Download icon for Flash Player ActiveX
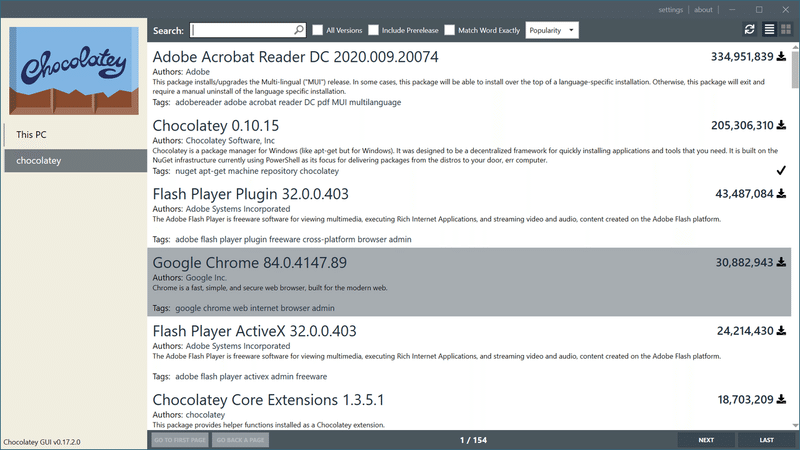The height and width of the screenshot is (450, 800). click(781, 331)
